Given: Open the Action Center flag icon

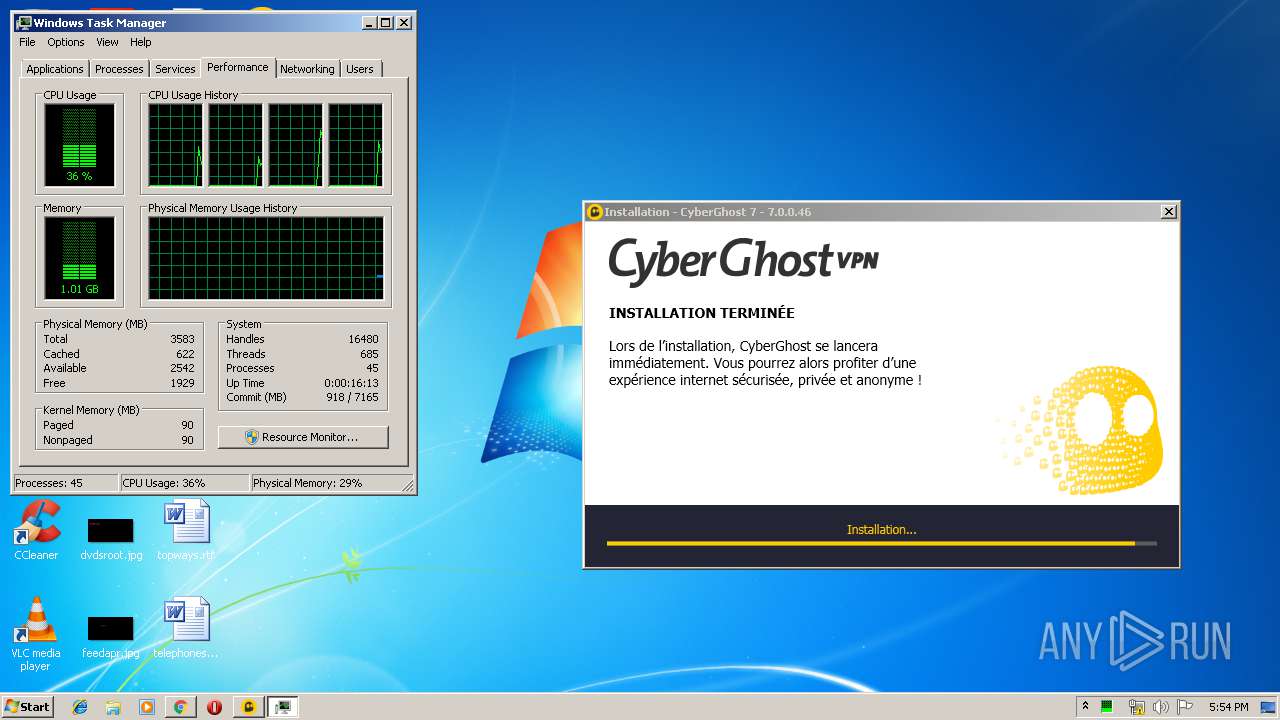Looking at the screenshot, I should [1185, 707].
